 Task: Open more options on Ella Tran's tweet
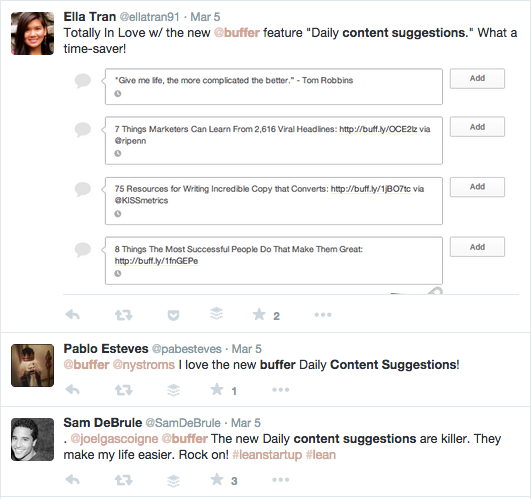pos(323,315)
